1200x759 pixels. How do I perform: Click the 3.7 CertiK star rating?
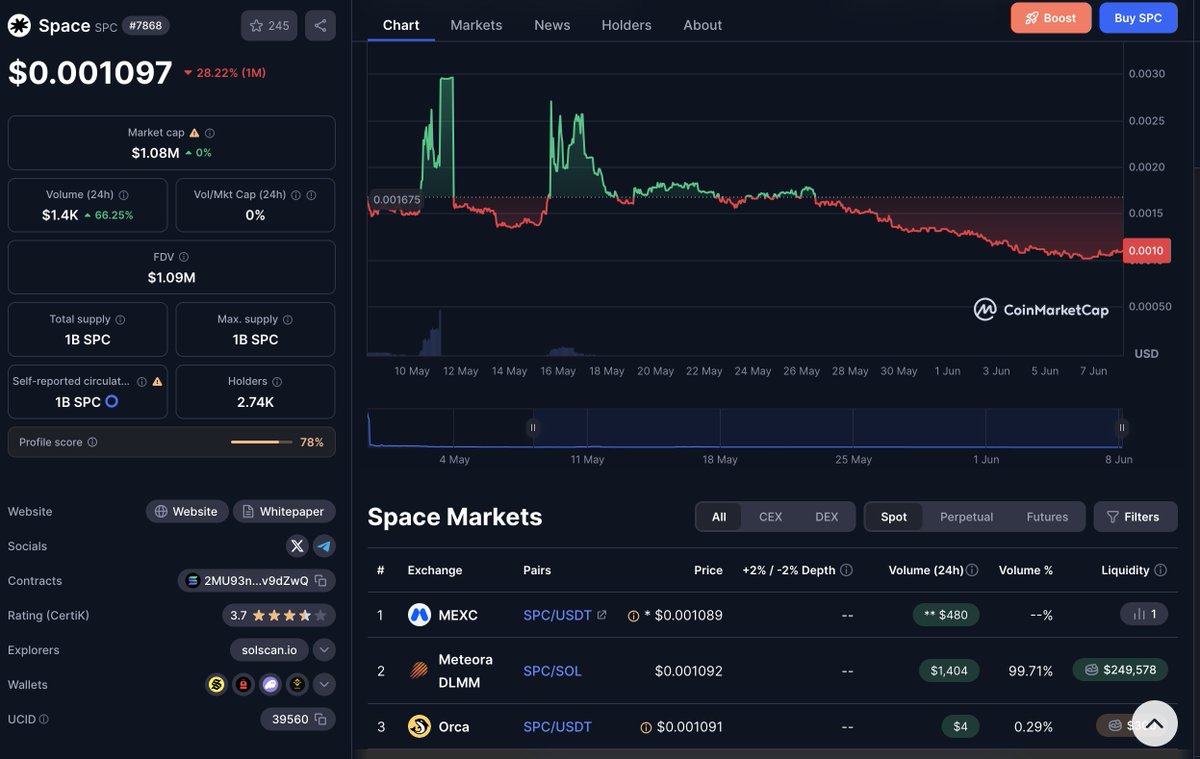(x=279, y=615)
